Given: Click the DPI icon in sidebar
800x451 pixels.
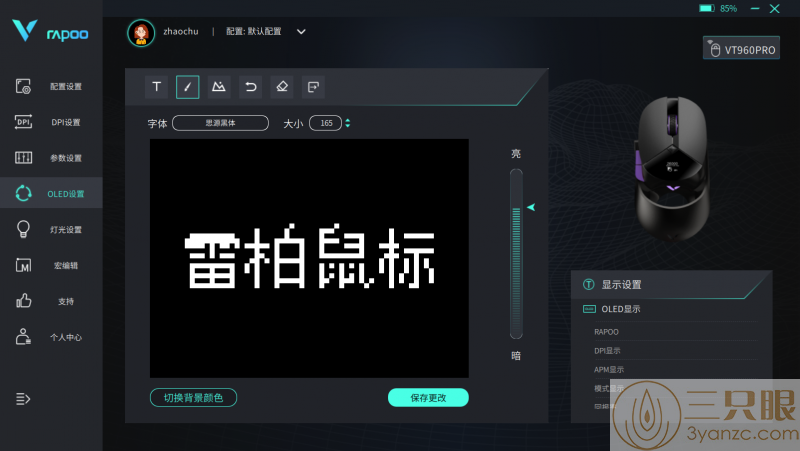Looking at the screenshot, I should (x=23, y=121).
